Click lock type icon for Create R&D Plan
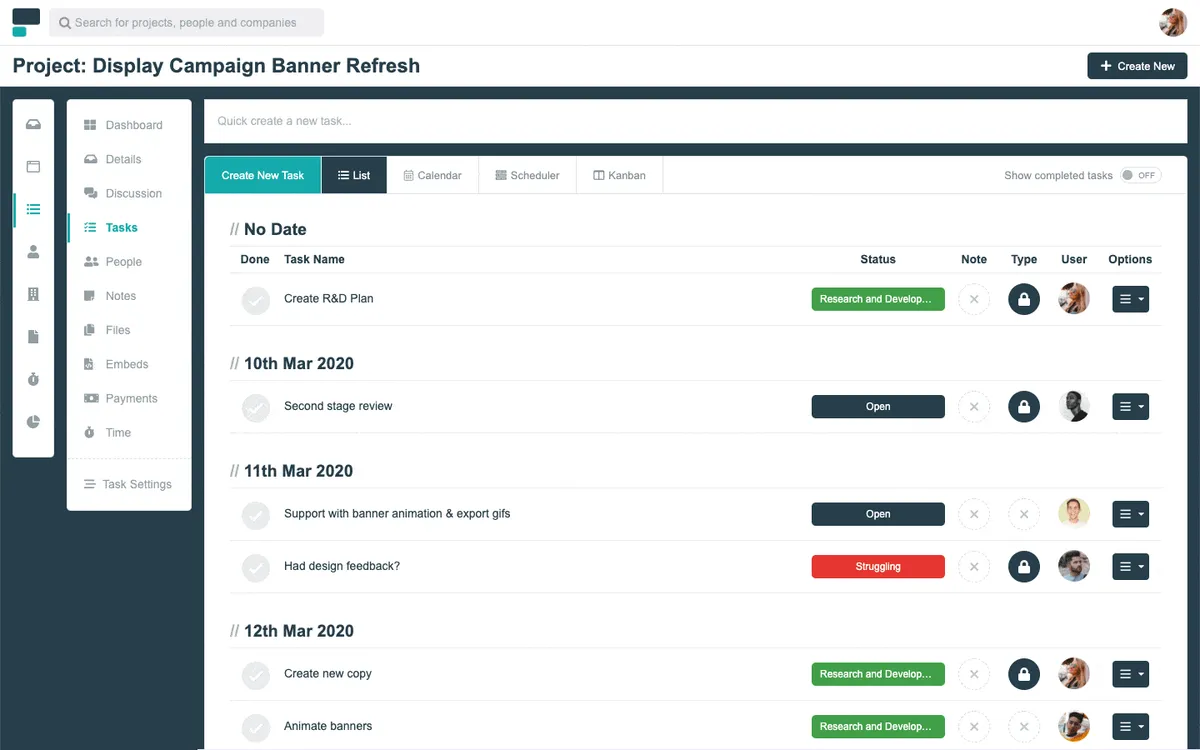 point(1024,299)
